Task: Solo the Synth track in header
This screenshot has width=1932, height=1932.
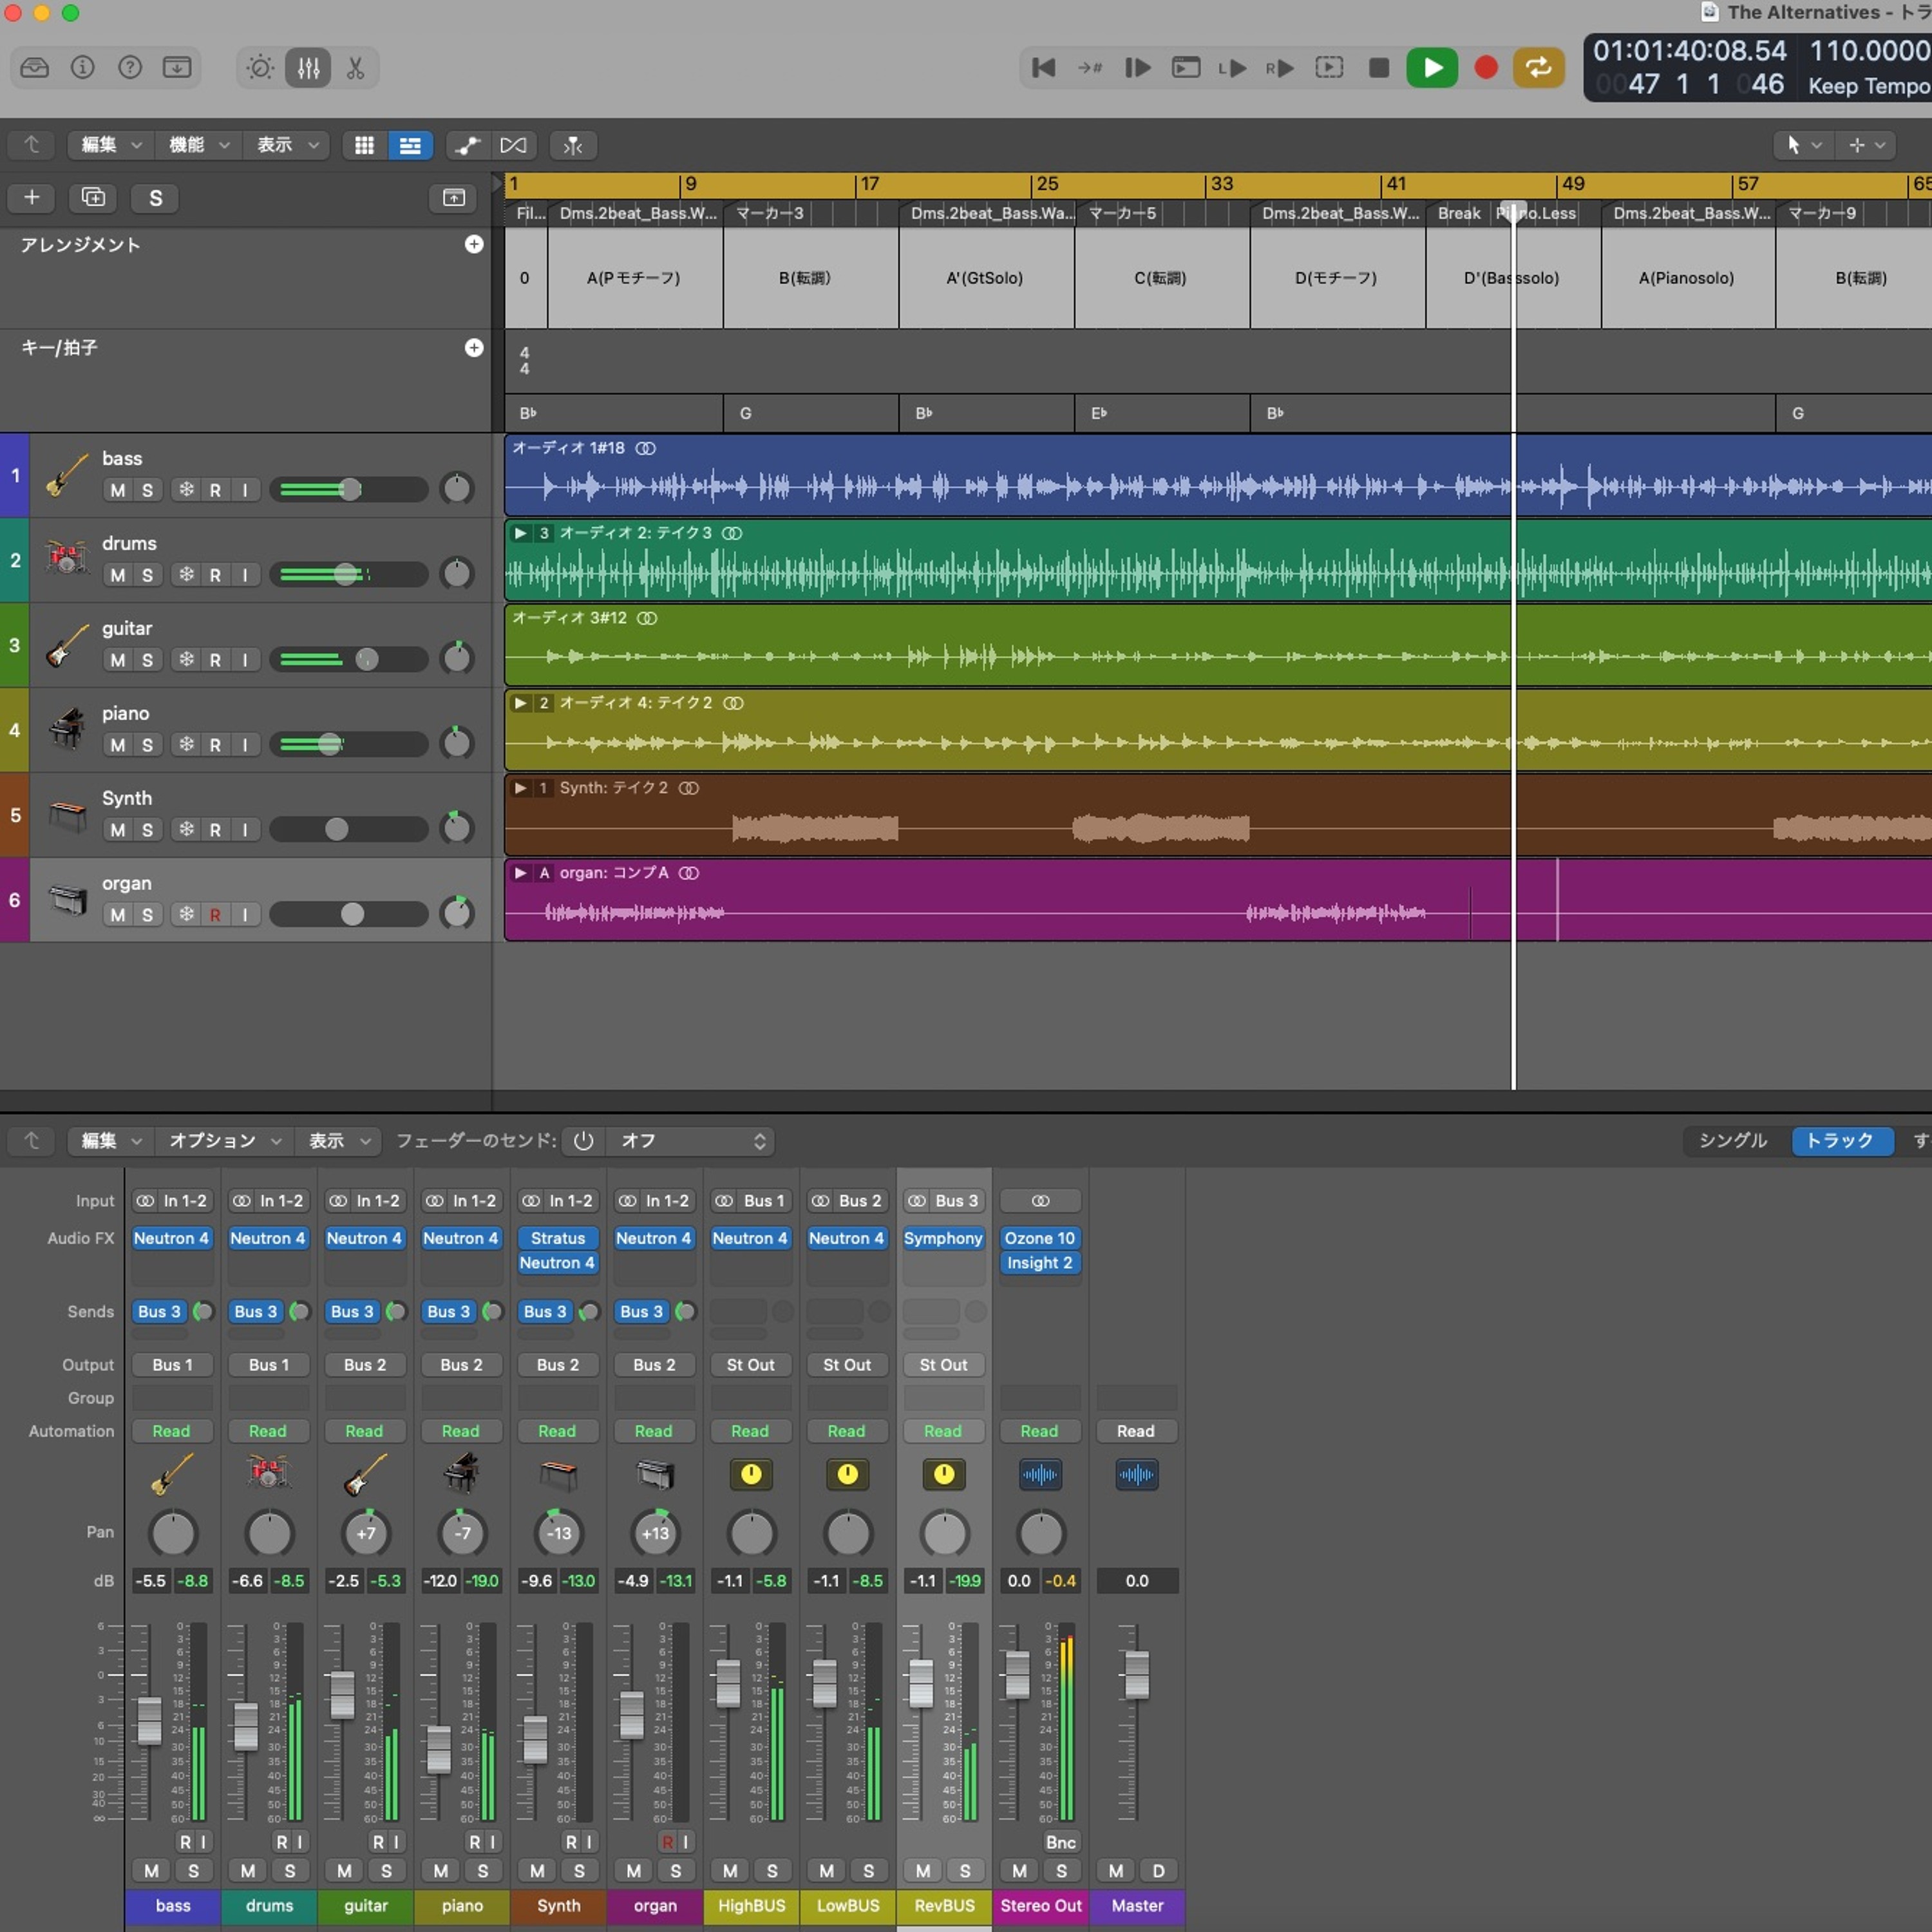Action: [147, 830]
